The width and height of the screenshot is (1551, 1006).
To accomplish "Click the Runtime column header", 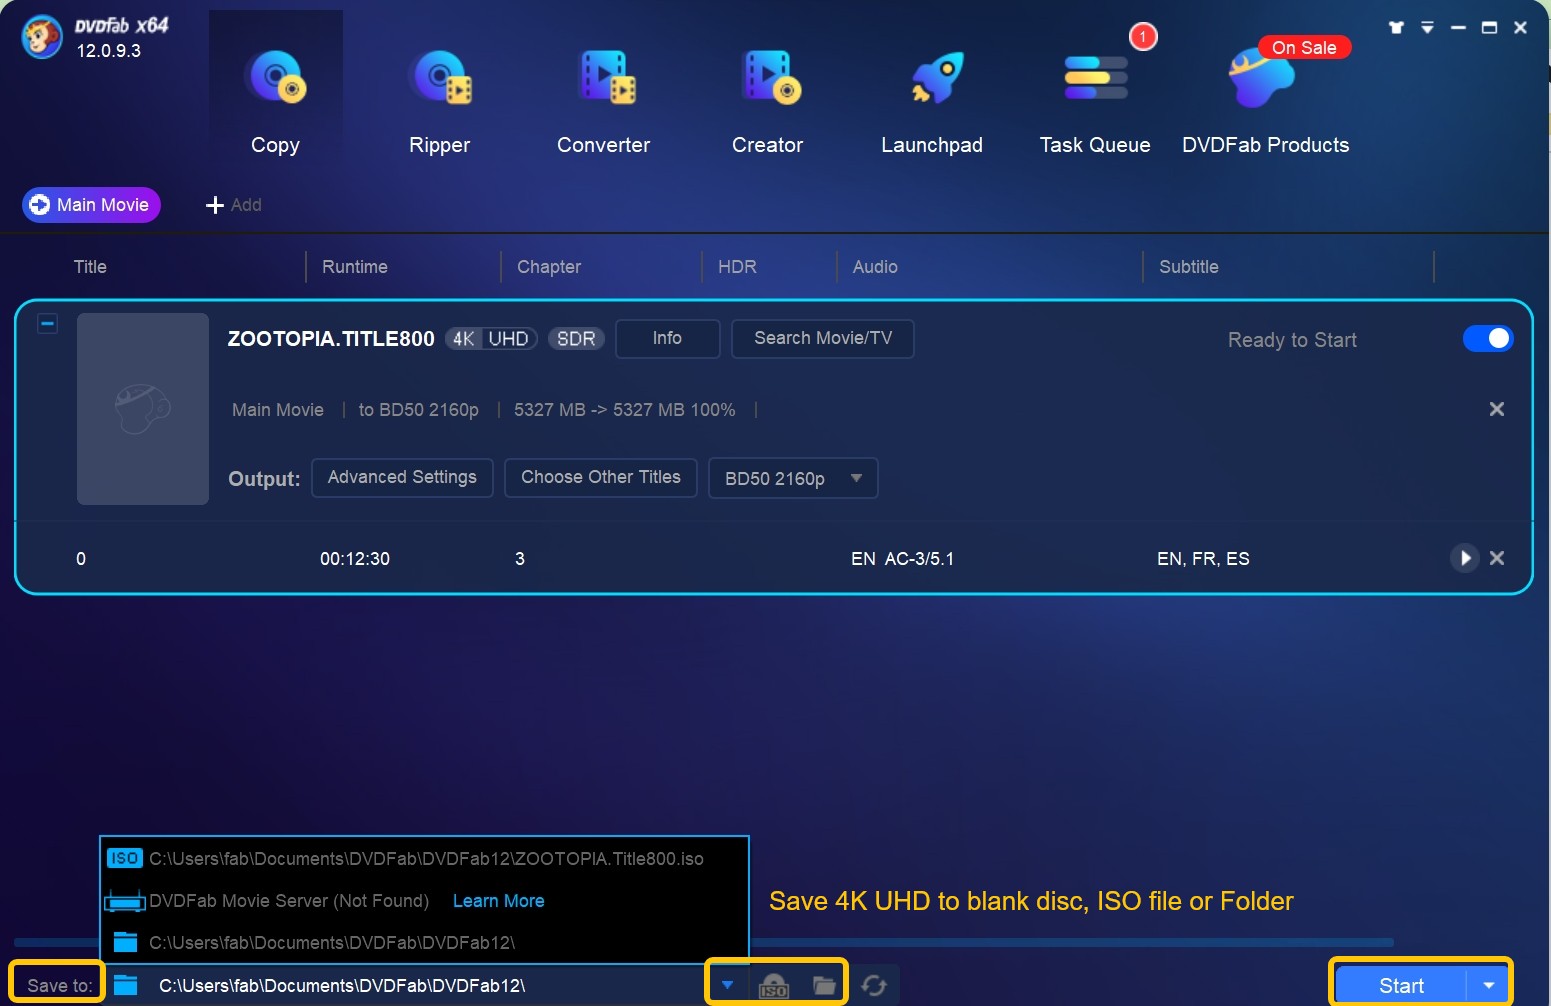I will pyautogui.click(x=355, y=267).
